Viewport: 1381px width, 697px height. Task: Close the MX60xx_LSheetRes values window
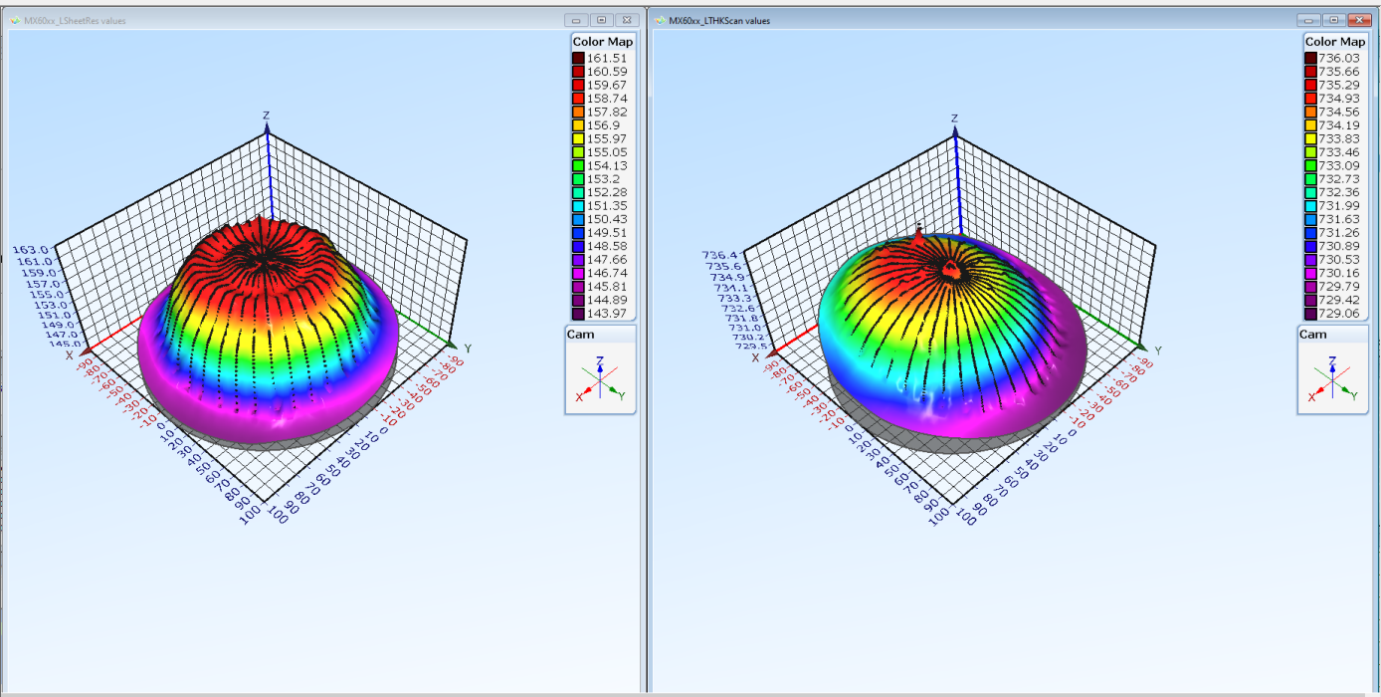(626, 20)
